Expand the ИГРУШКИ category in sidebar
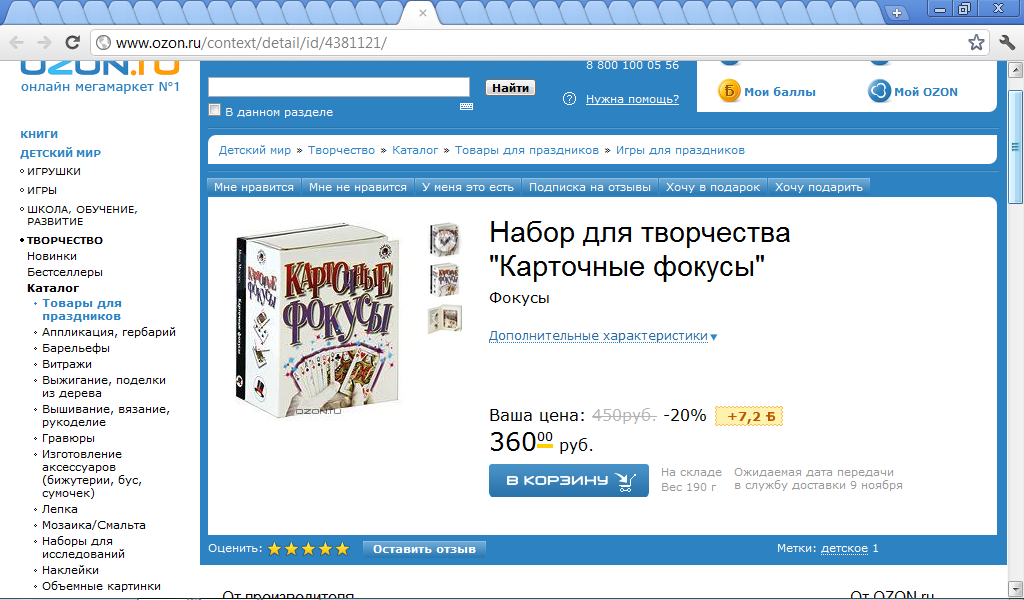The height and width of the screenshot is (600, 1024). pos(54,172)
